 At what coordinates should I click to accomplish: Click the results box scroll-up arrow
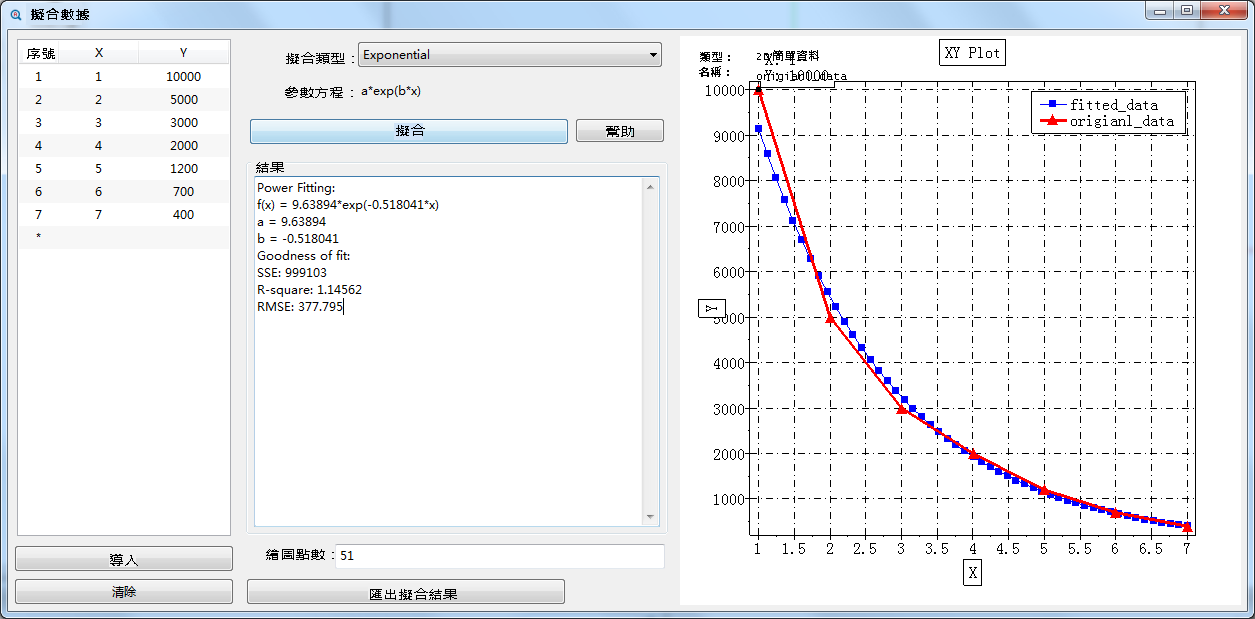coord(651,187)
